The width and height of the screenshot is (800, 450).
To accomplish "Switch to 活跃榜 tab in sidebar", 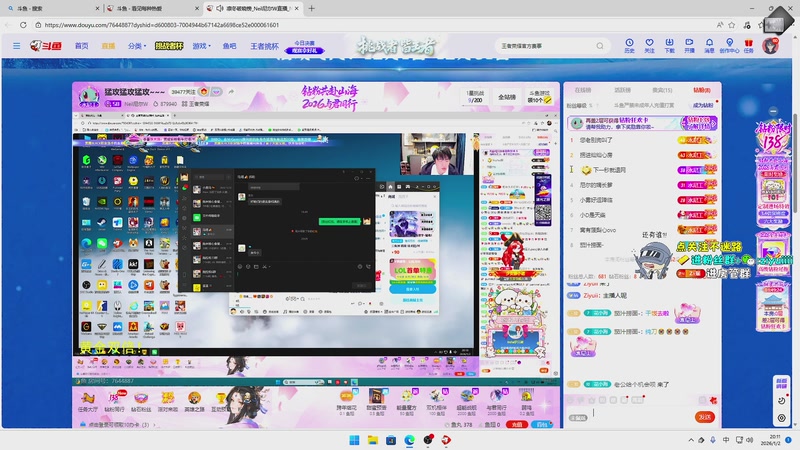I will 622,90.
